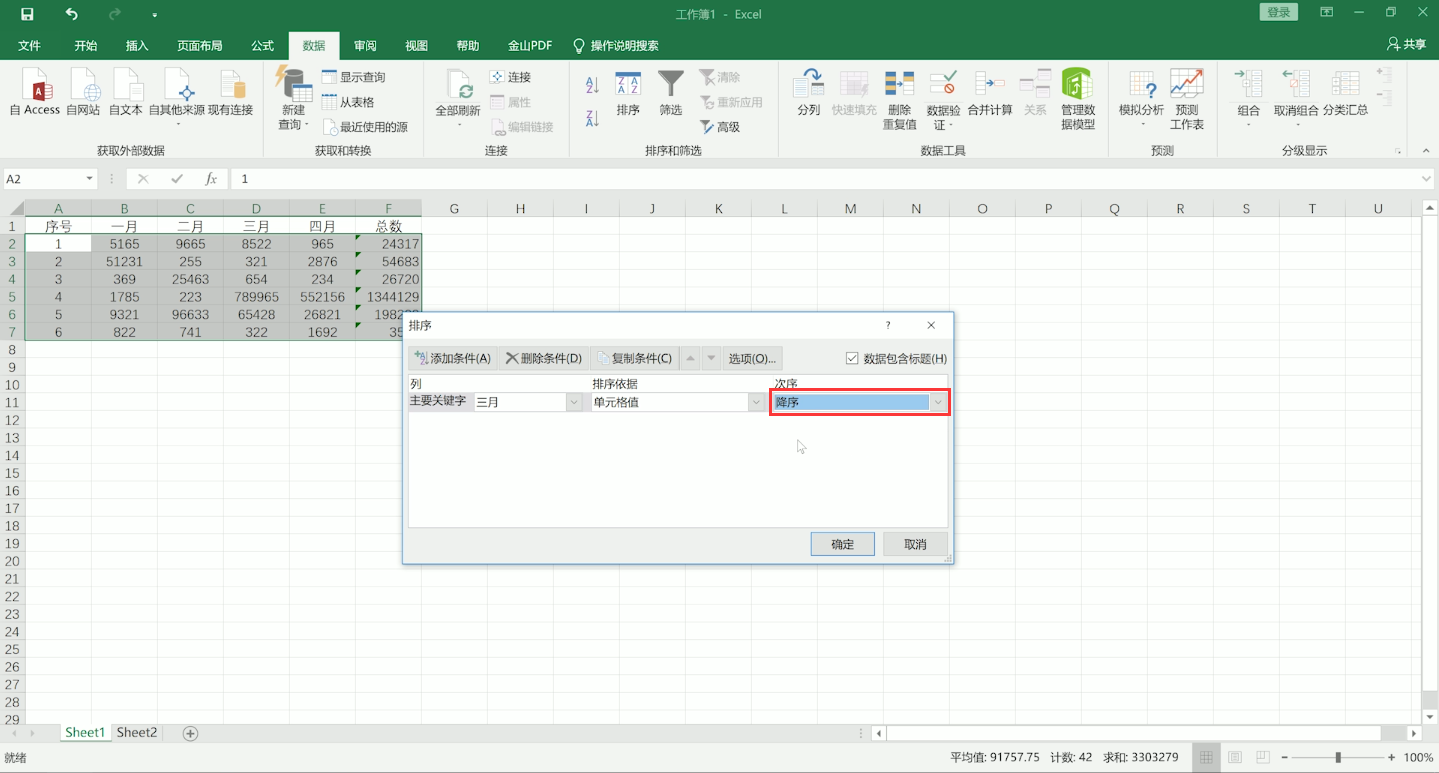Click zoom out minus button

tap(1283, 758)
